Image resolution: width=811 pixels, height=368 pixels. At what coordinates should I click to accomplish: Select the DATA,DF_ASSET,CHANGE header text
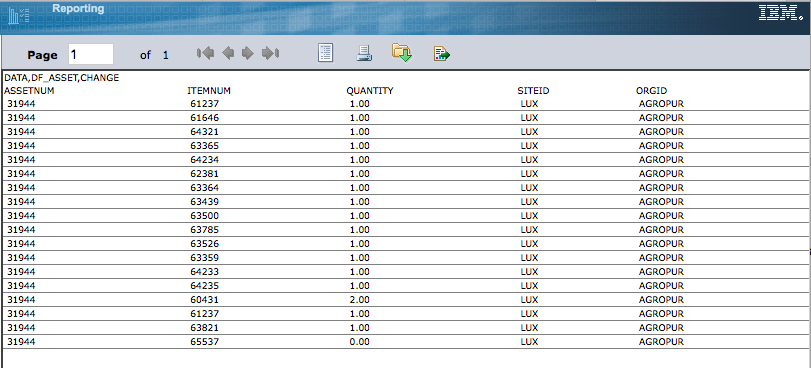click(x=62, y=78)
